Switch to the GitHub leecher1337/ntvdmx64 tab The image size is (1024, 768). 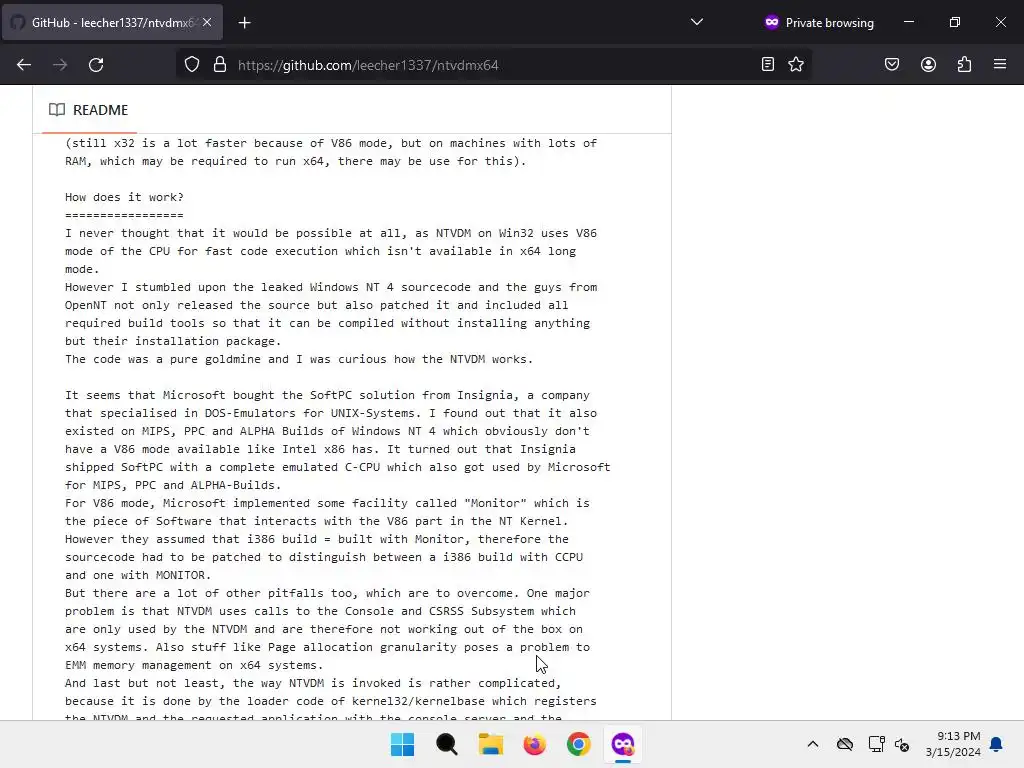click(x=112, y=22)
